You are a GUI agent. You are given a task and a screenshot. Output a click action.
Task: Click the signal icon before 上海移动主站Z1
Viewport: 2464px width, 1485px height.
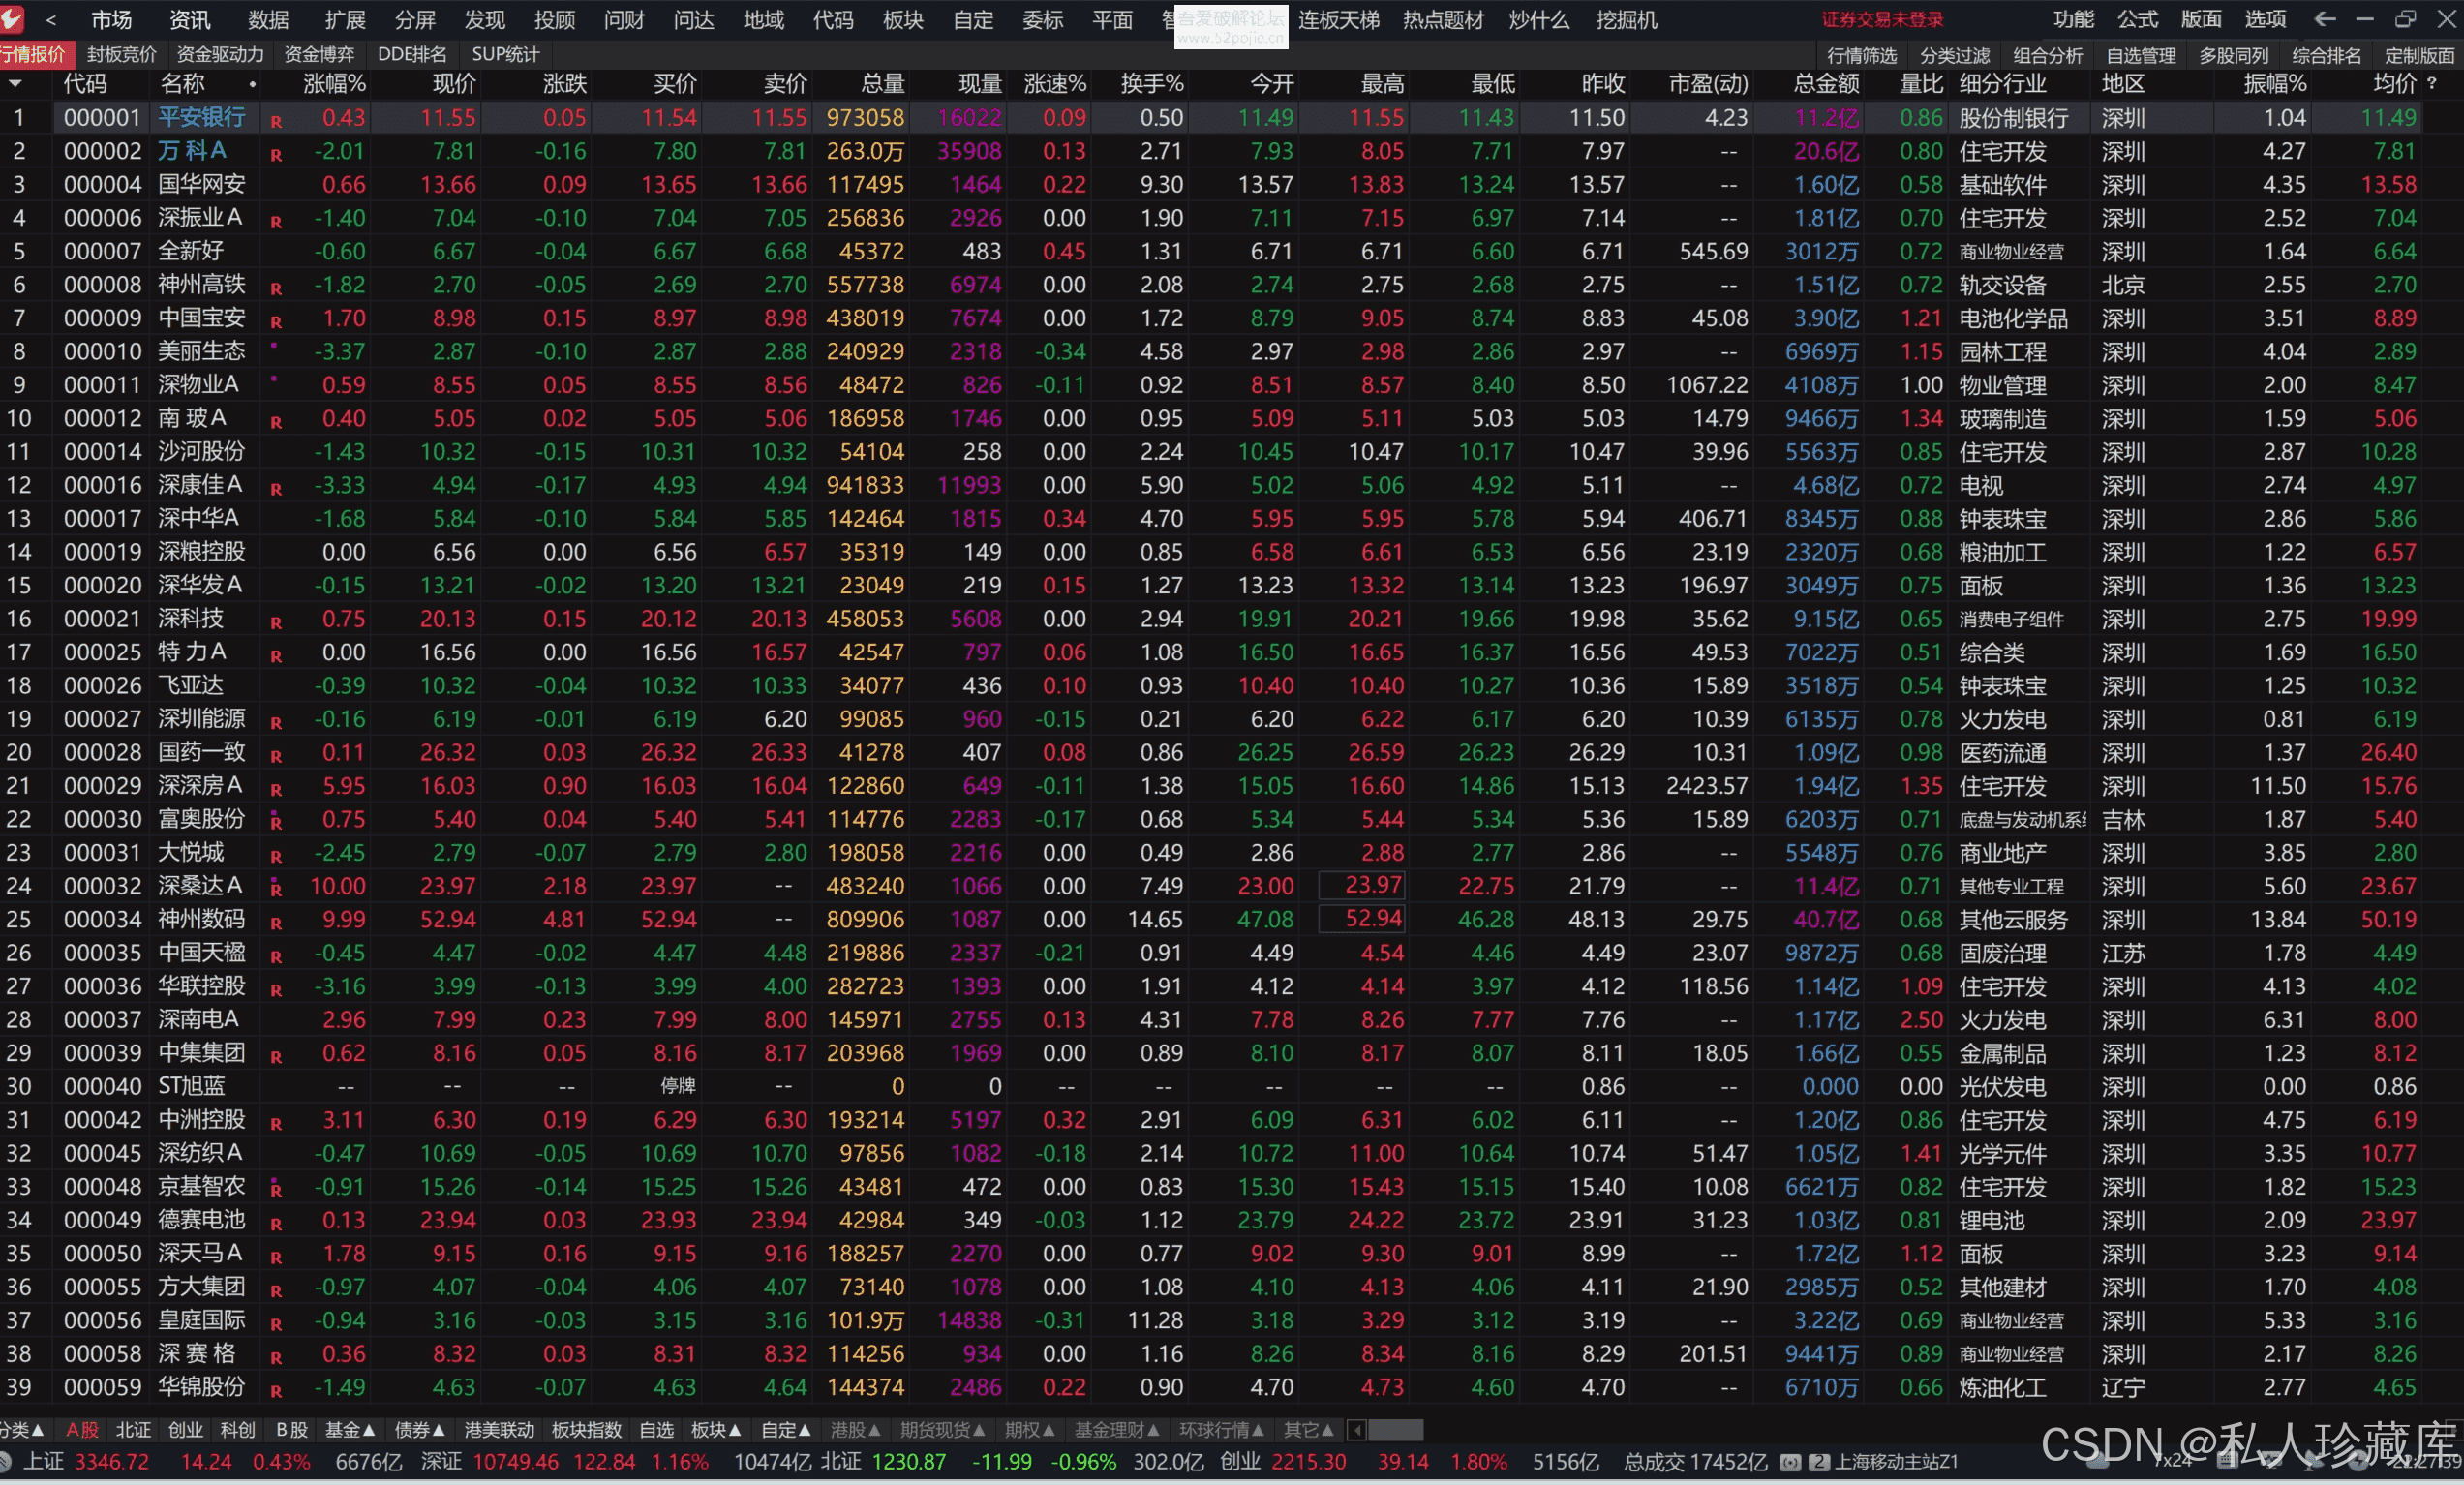pos(1790,1462)
